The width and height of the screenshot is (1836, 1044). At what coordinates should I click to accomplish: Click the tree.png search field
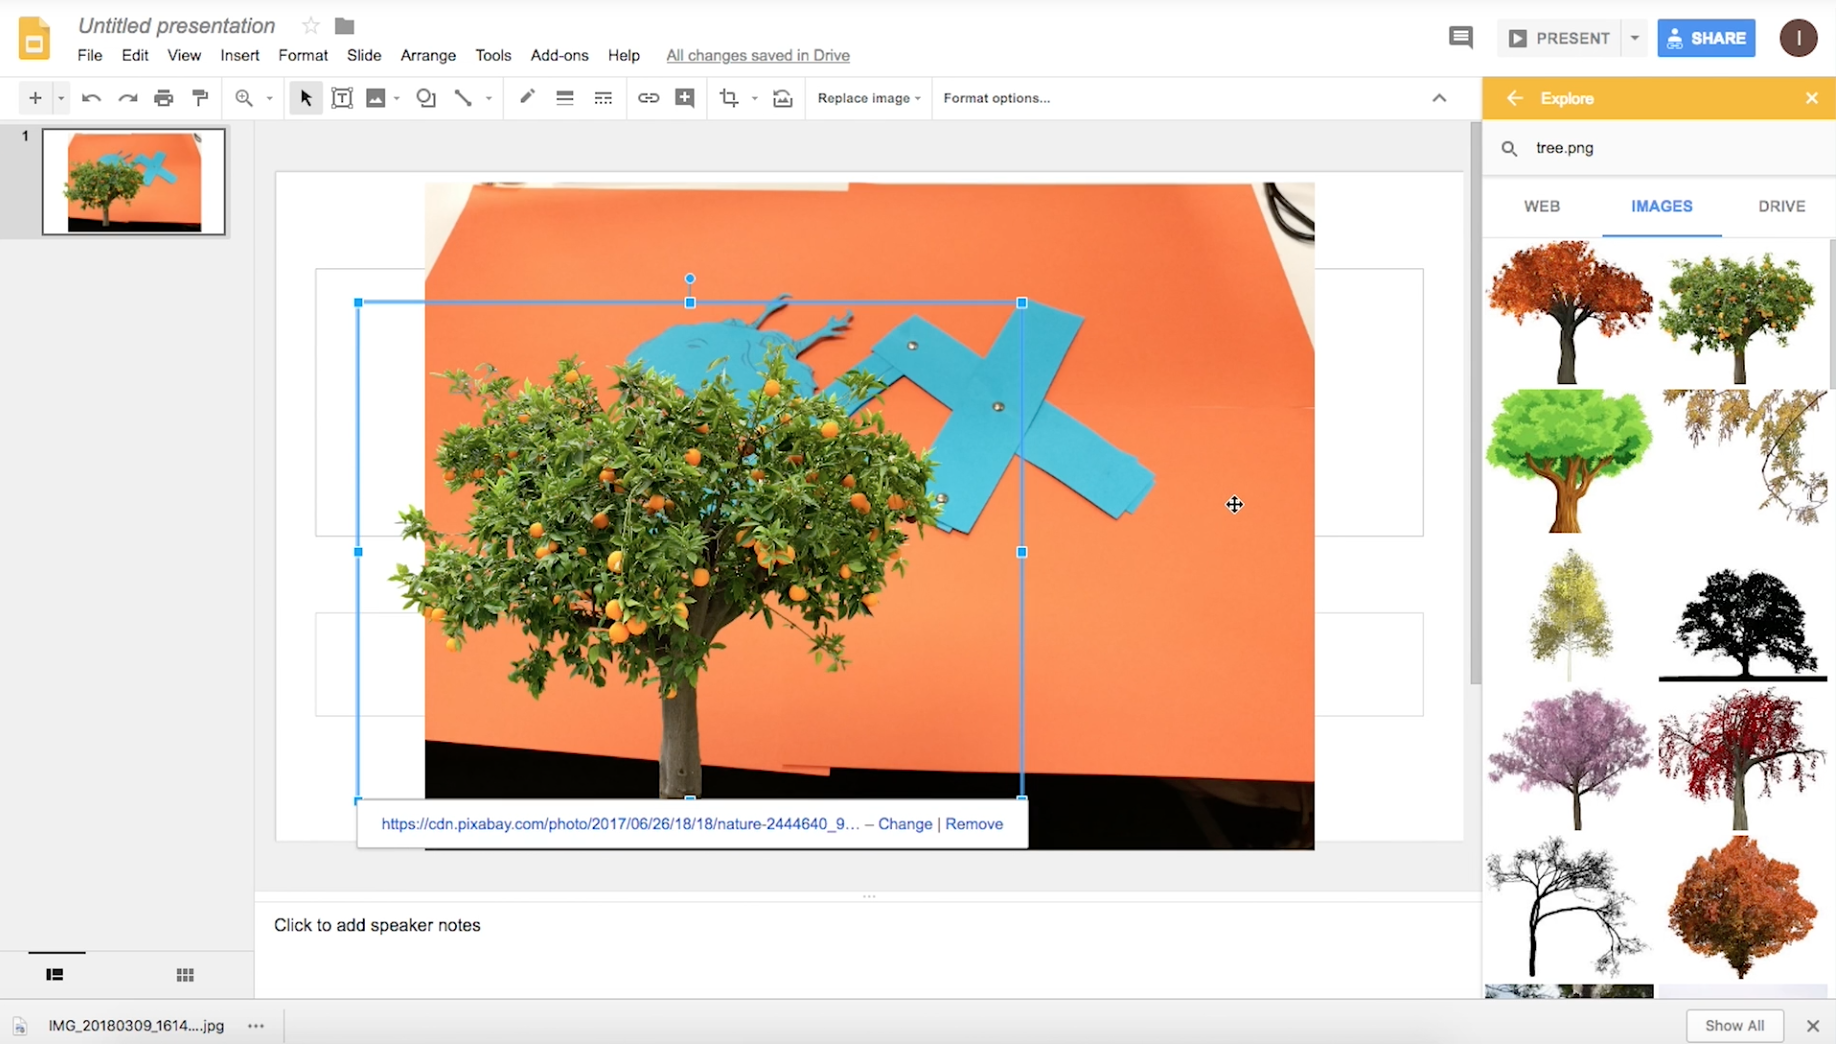pyautogui.click(x=1660, y=148)
